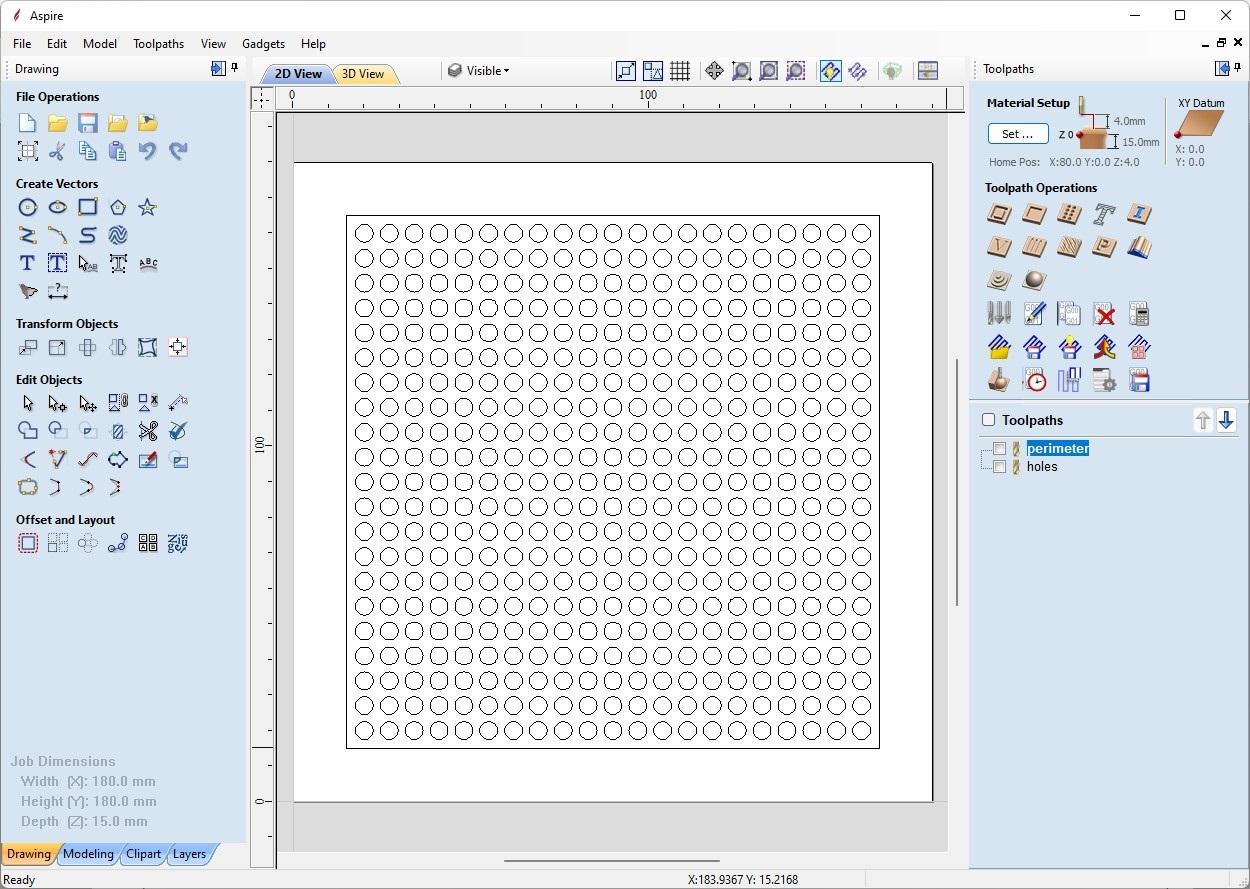1250x889 pixels.
Task: Toggle pin on Toolpaths panel
Action: coord(1239,68)
